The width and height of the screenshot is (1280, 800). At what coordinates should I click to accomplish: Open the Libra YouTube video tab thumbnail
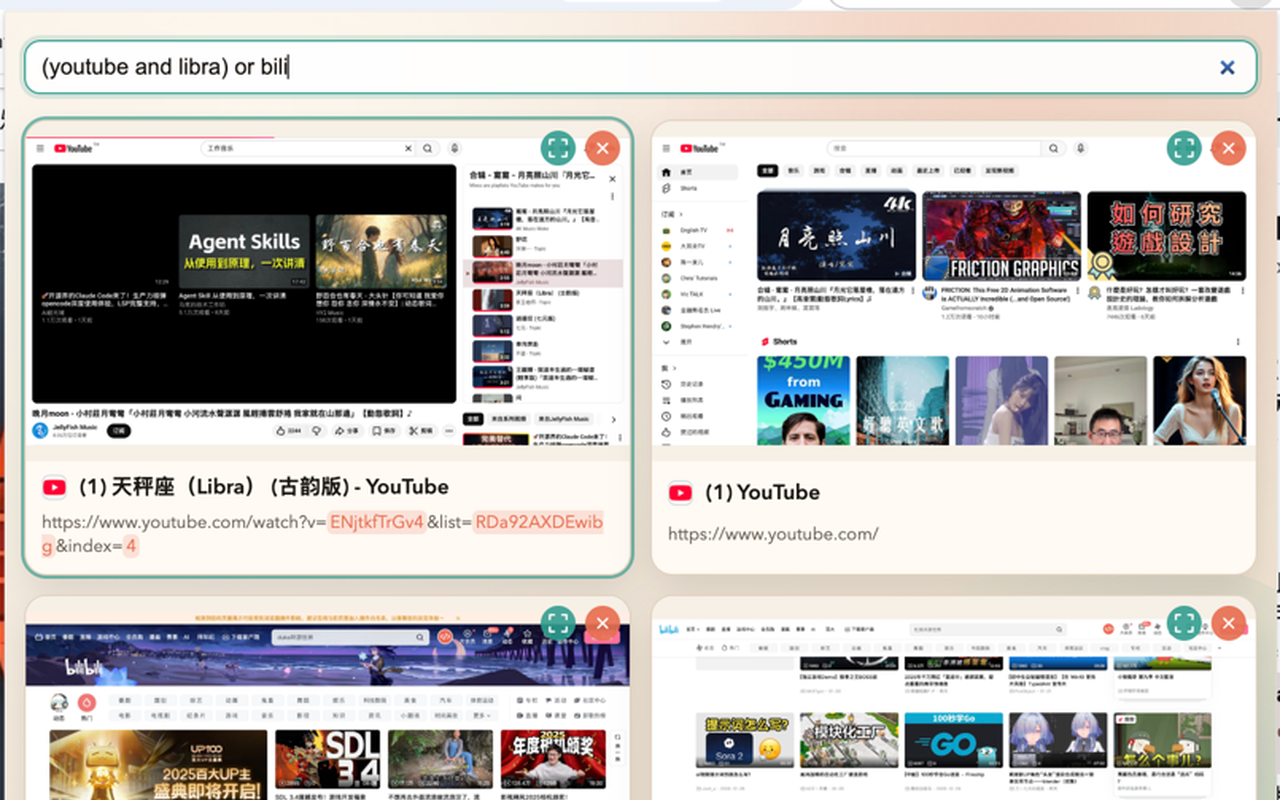tap(328, 290)
